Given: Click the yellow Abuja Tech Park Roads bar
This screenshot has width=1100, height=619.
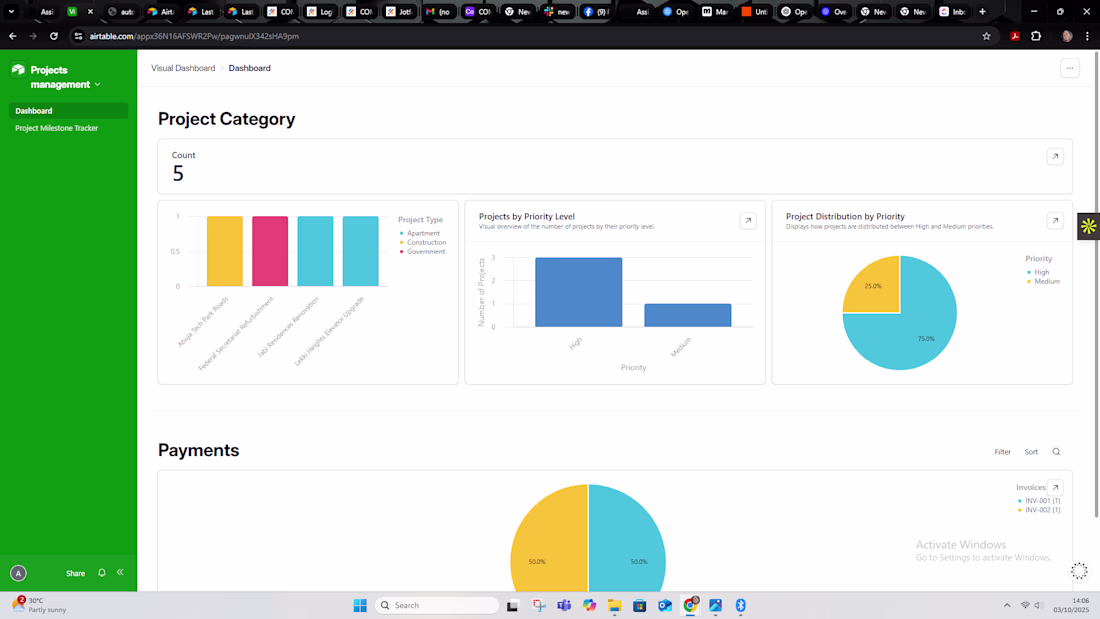Looking at the screenshot, I should tap(224, 251).
